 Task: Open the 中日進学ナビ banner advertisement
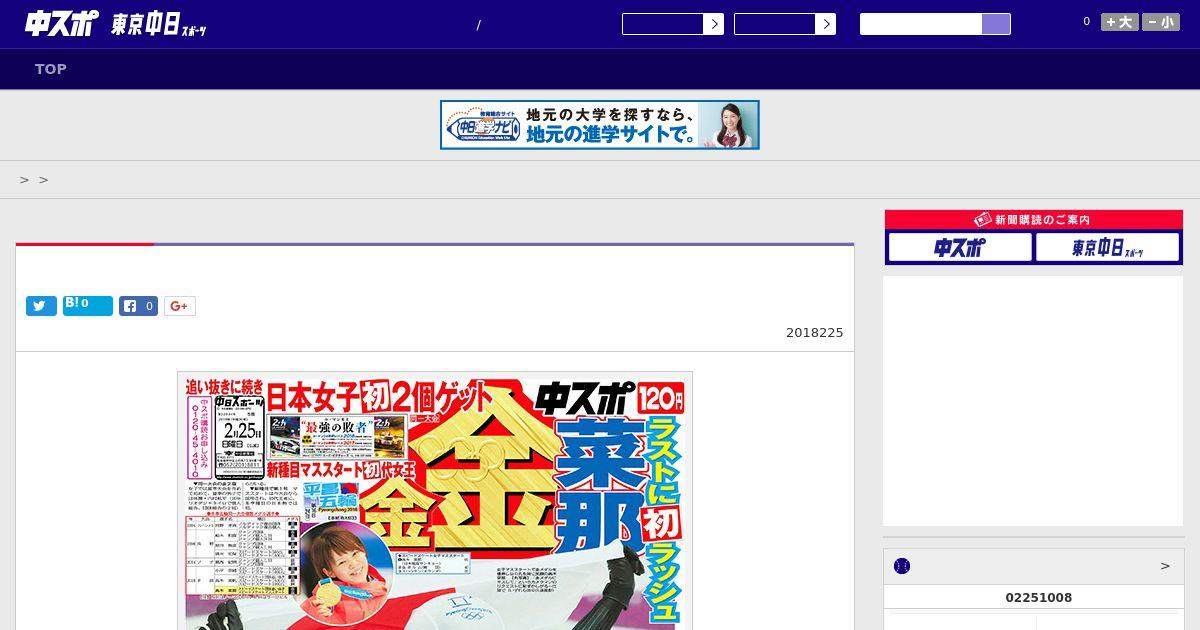(600, 125)
